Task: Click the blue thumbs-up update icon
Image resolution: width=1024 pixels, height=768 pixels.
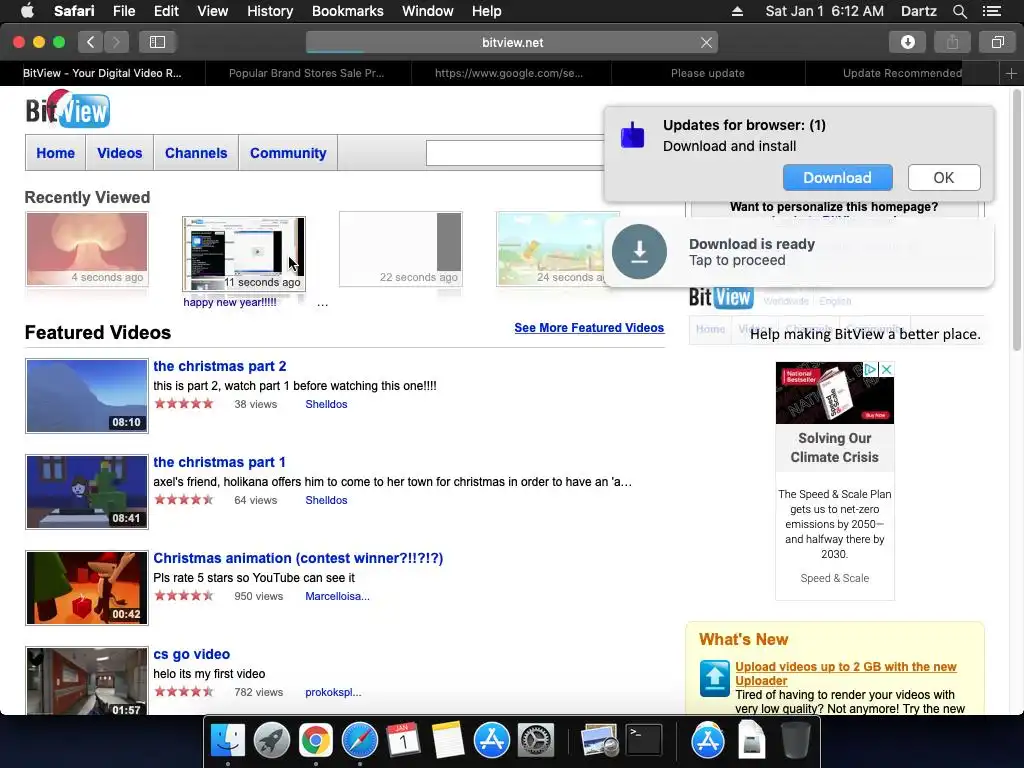Action: [632, 135]
